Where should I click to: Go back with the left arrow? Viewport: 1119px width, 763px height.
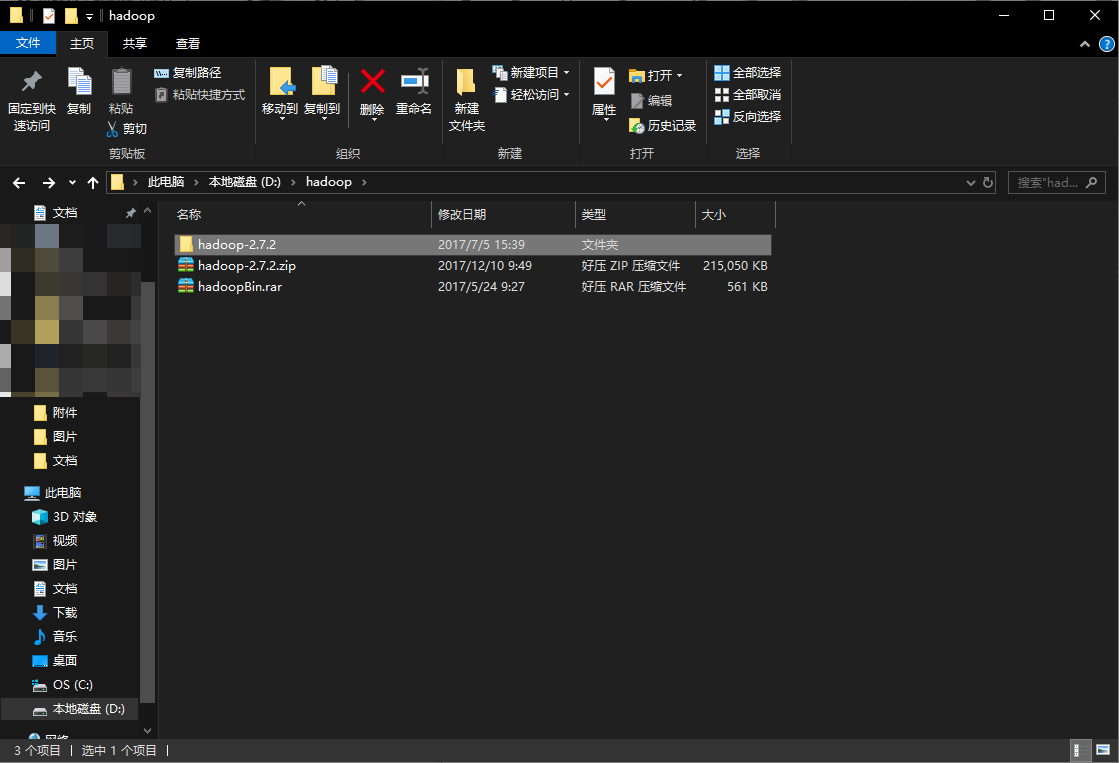[19, 183]
